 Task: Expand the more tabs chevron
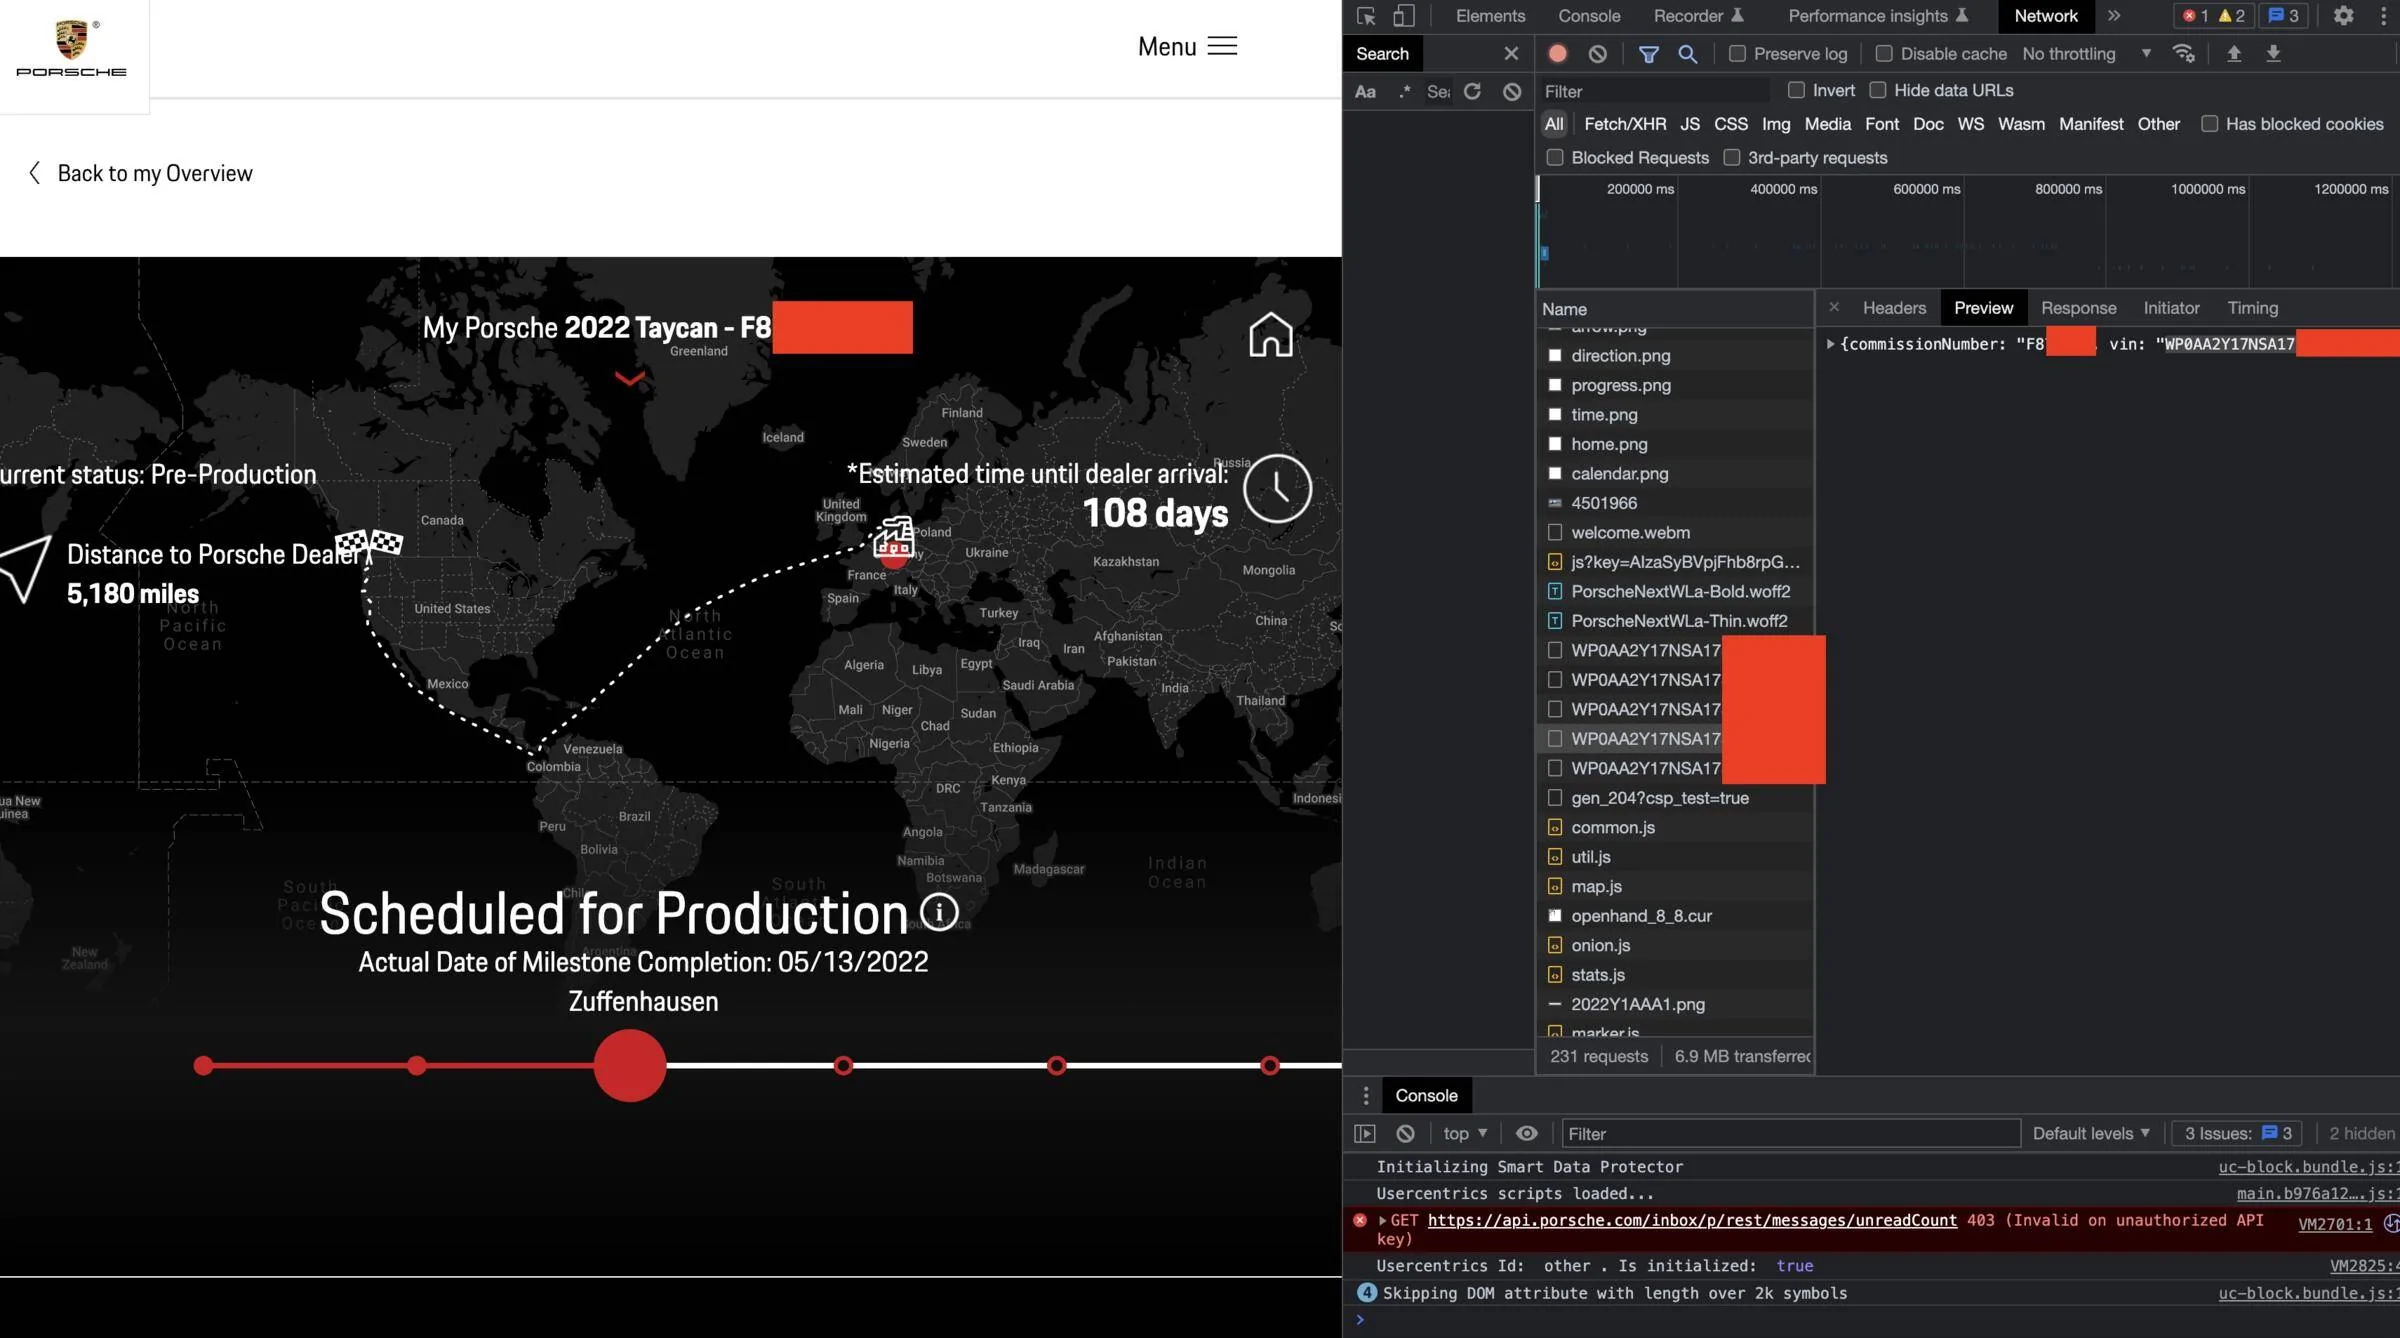(2114, 16)
